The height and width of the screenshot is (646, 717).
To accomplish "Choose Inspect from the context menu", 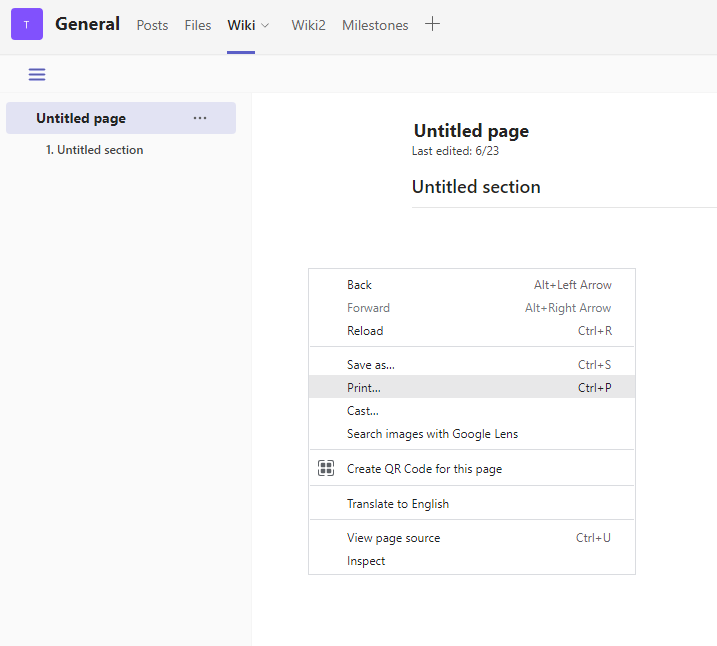I will point(472,561).
